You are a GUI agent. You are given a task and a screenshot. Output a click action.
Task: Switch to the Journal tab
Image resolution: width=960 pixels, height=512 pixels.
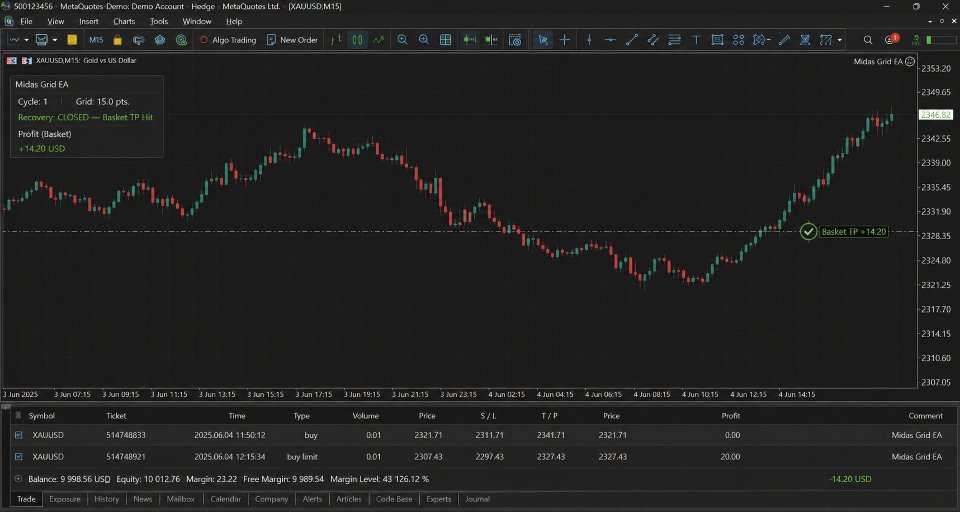(478, 499)
